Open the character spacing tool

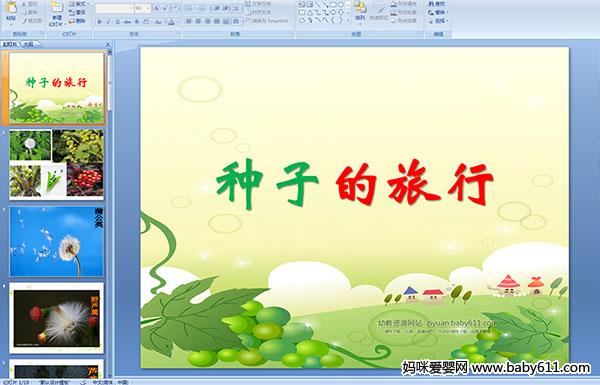(x=146, y=22)
